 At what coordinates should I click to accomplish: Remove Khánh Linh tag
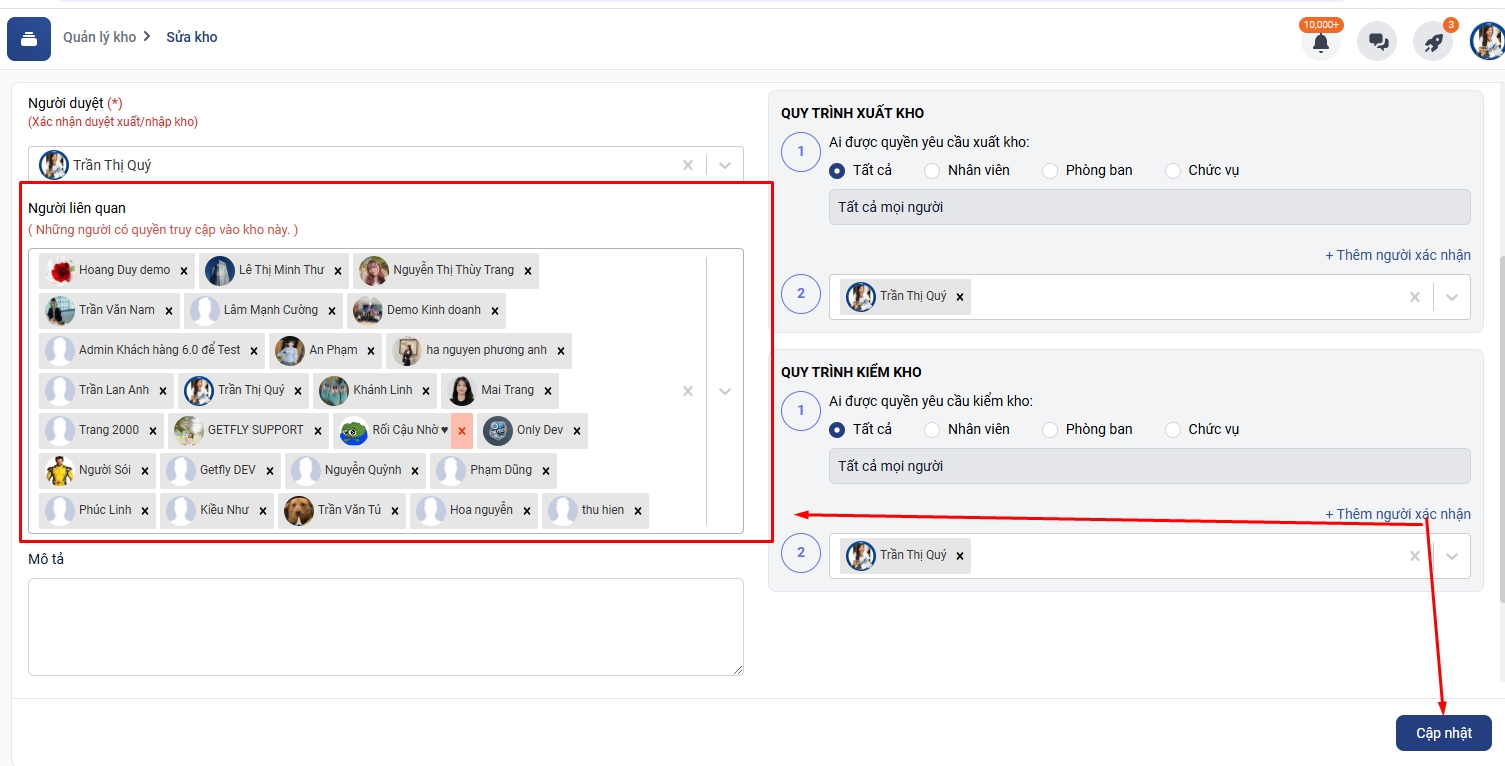pyautogui.click(x=426, y=391)
